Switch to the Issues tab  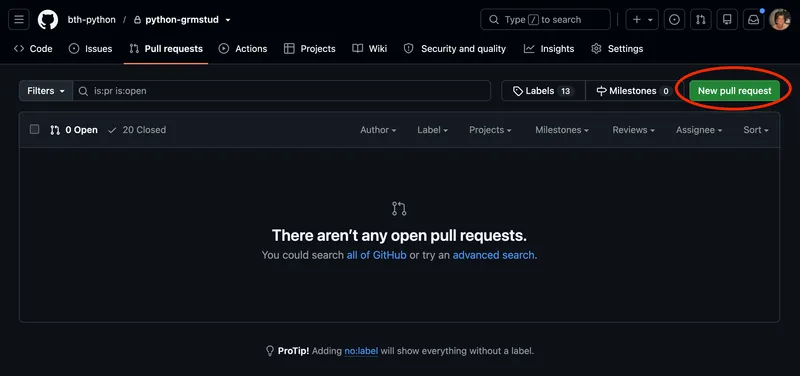coord(90,49)
